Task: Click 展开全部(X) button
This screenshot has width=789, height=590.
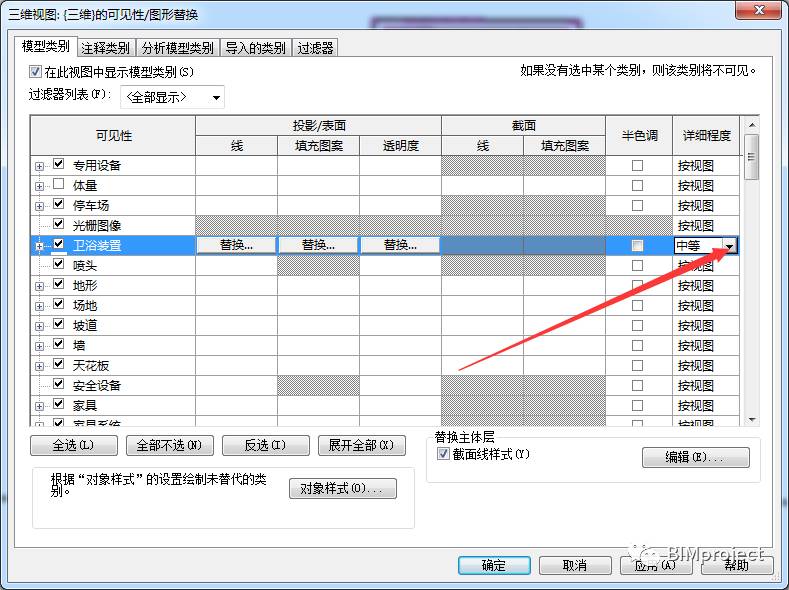Action: 362,446
